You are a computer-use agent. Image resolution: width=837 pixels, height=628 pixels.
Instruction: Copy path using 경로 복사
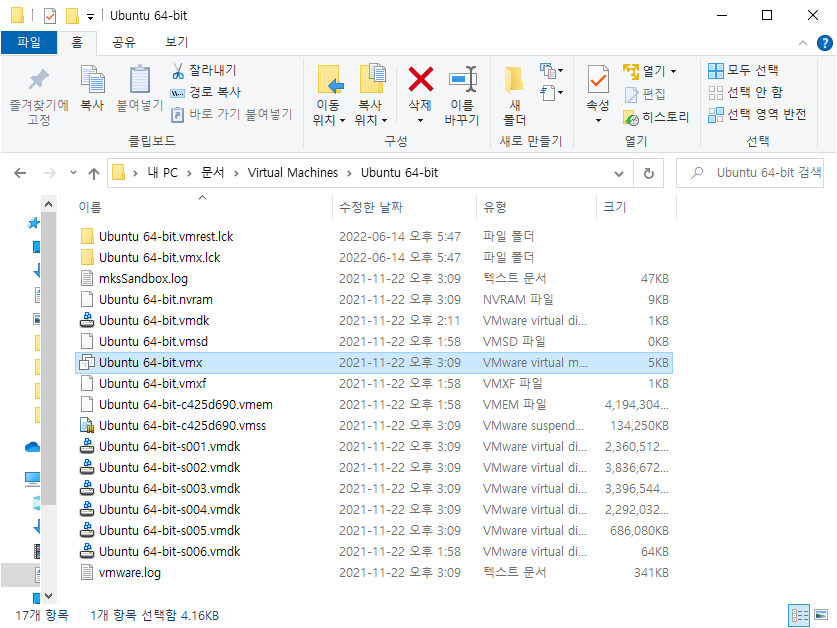click(x=206, y=92)
